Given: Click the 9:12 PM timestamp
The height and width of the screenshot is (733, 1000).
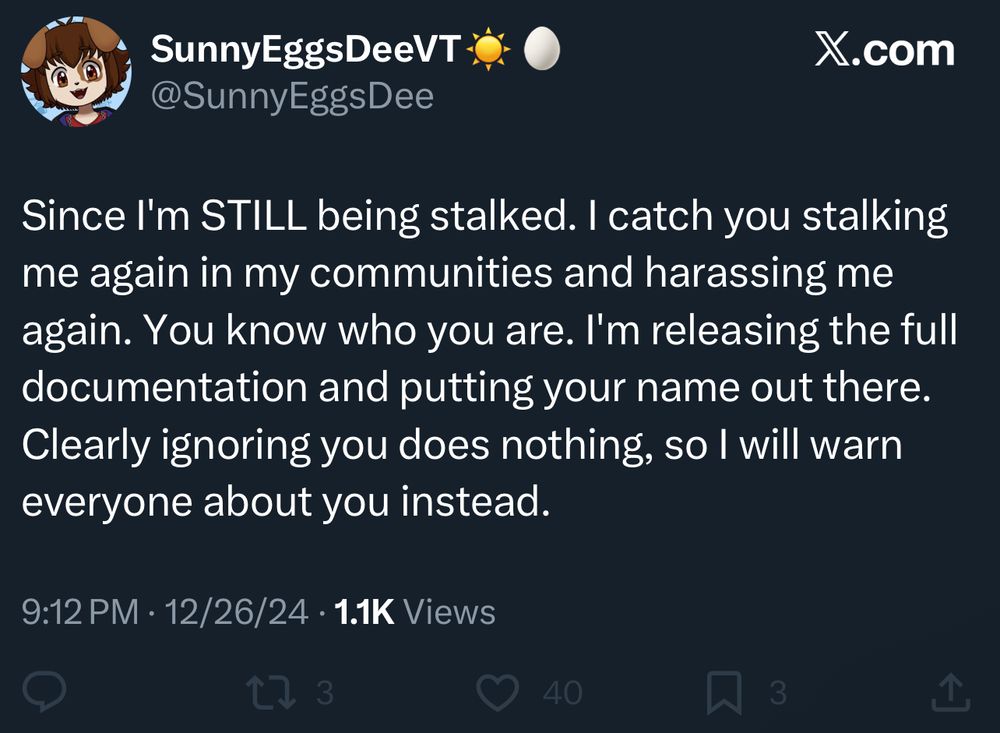Looking at the screenshot, I should point(80,611).
